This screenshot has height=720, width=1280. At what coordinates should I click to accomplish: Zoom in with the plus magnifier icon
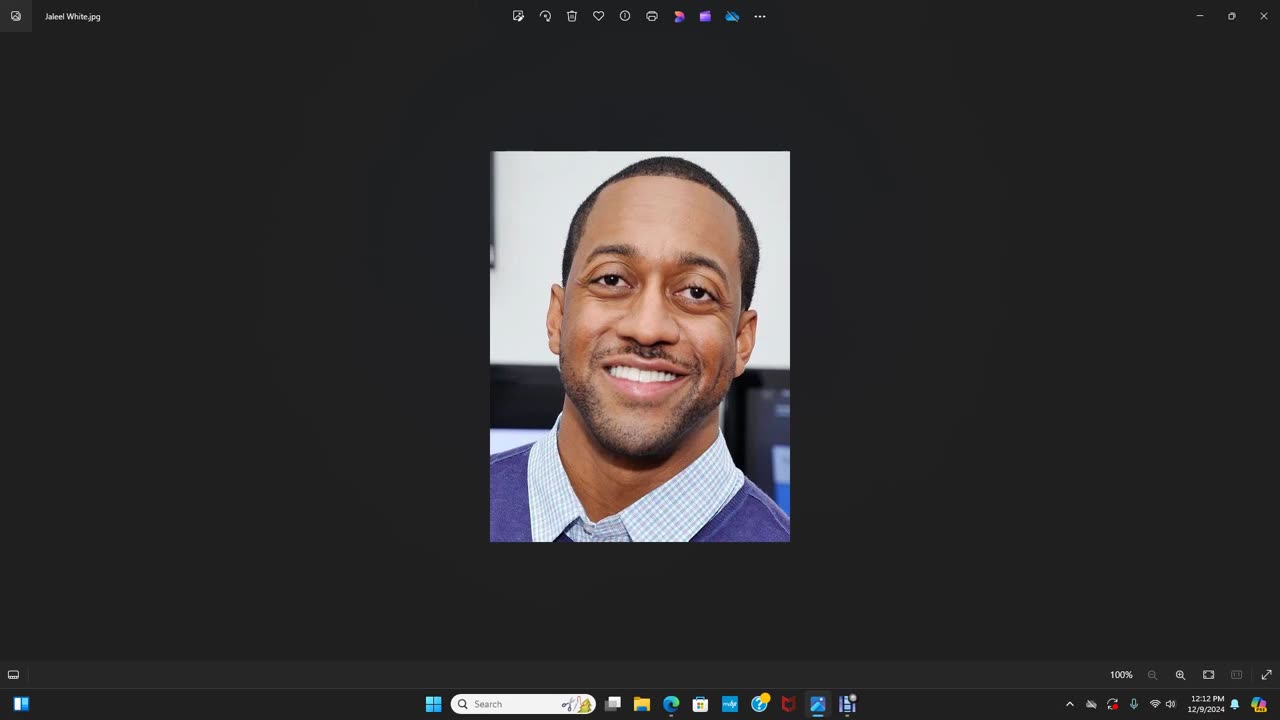[1180, 675]
